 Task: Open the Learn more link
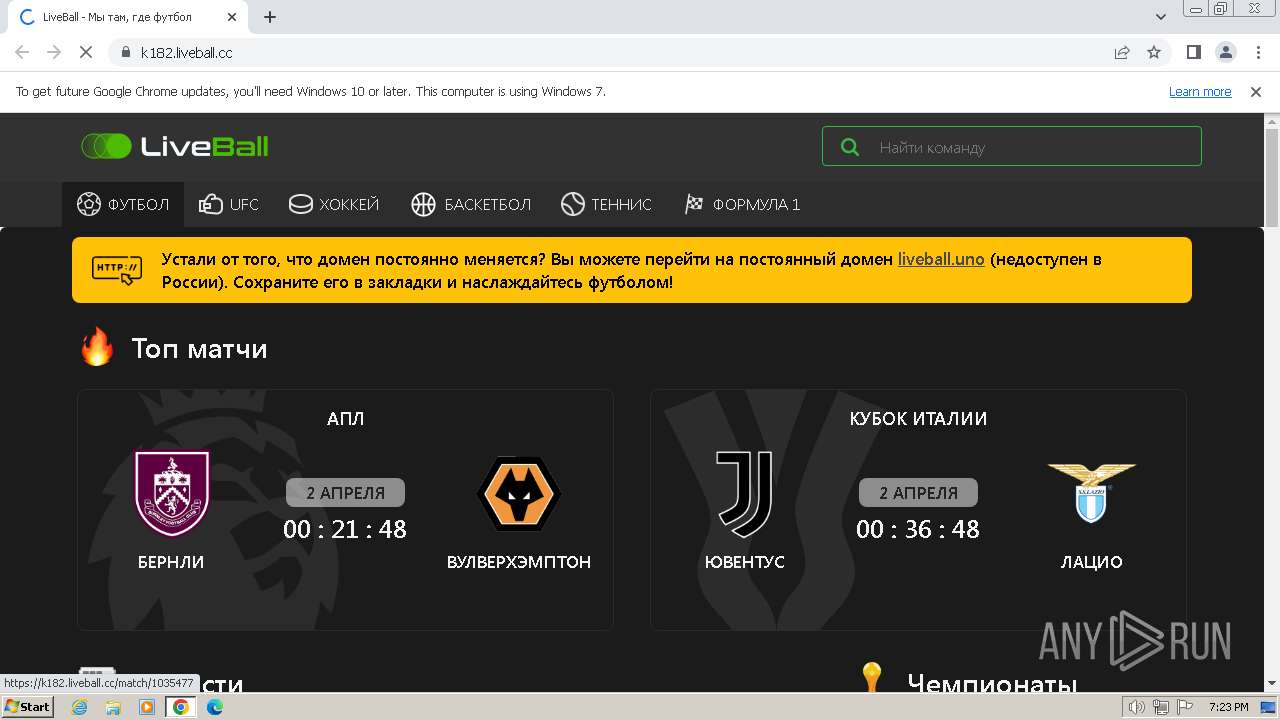[x=1200, y=91]
